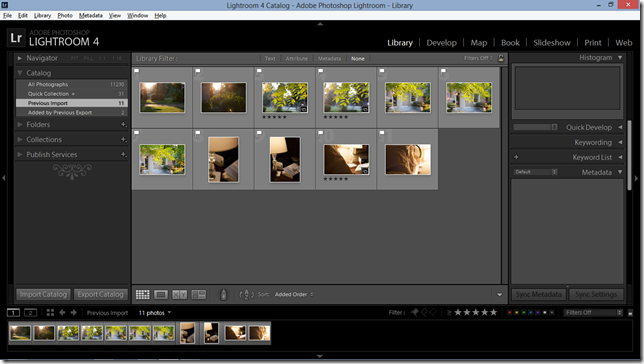Expand the Folders panel
The image size is (644, 364).
[20, 124]
